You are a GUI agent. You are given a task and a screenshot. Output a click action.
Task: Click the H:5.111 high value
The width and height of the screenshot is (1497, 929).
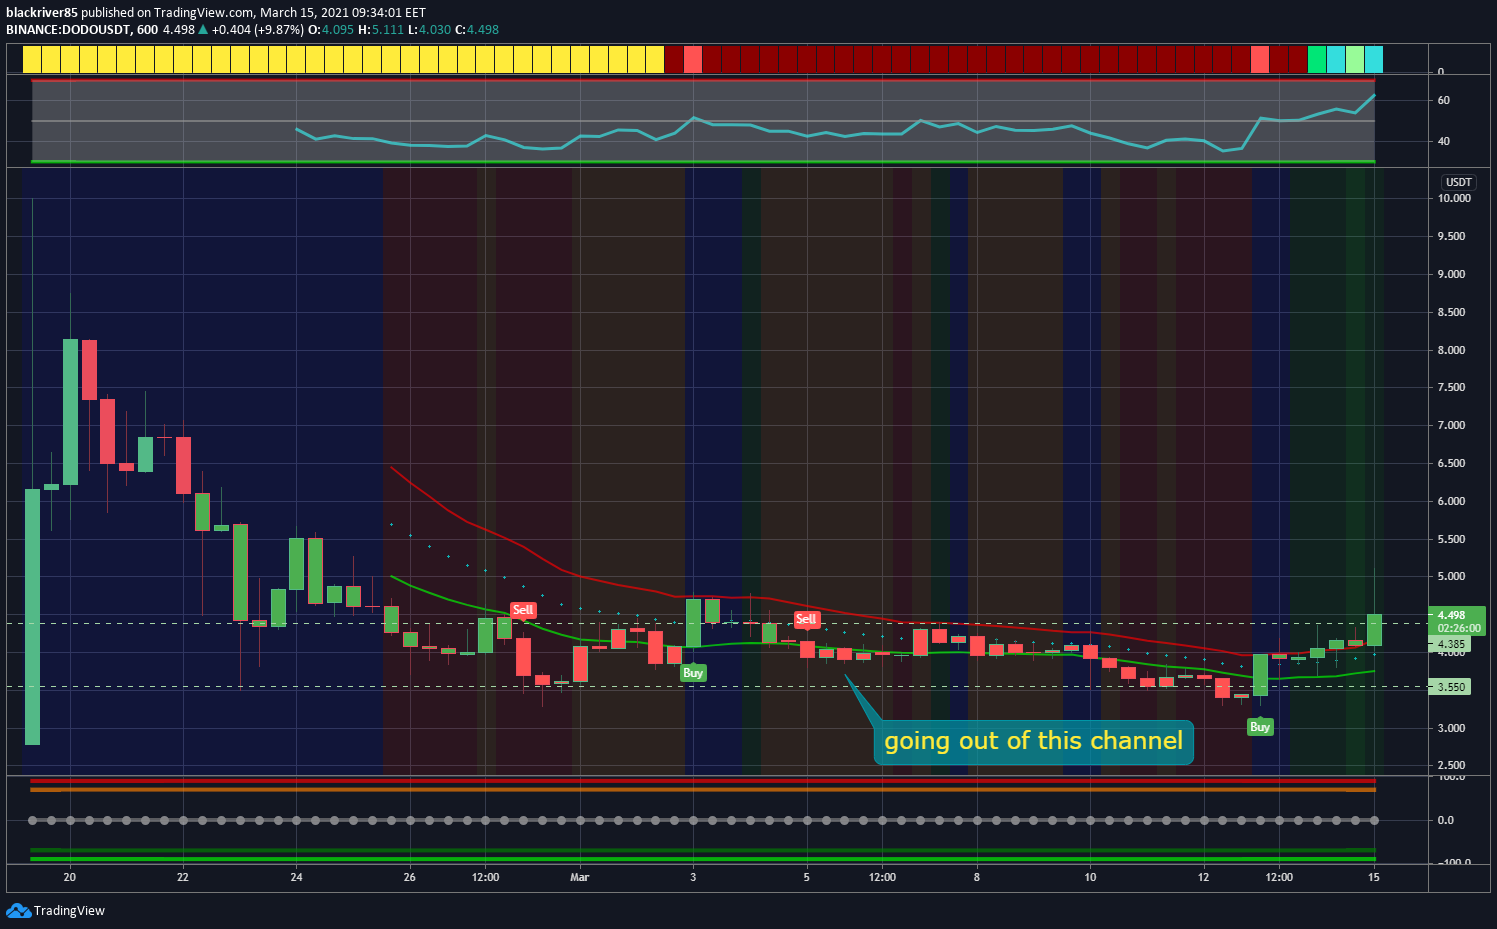click(x=381, y=30)
